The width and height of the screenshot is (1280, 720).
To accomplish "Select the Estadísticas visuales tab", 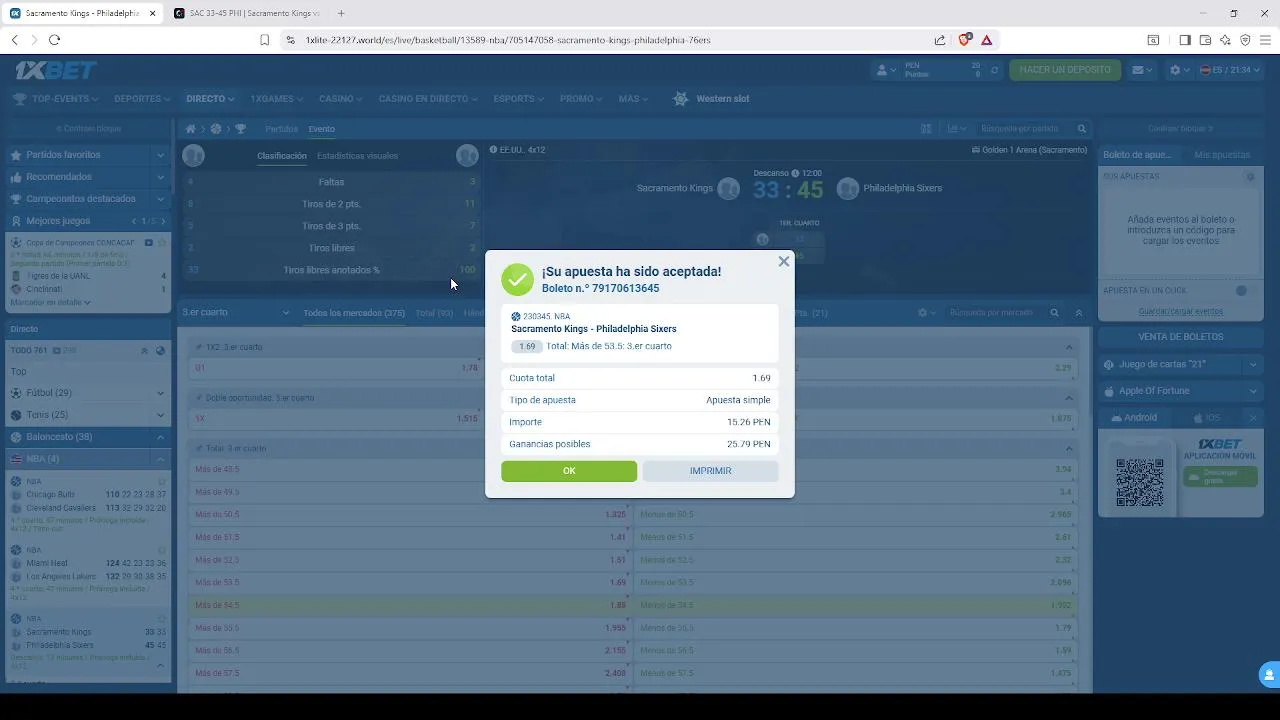I will pyautogui.click(x=357, y=156).
